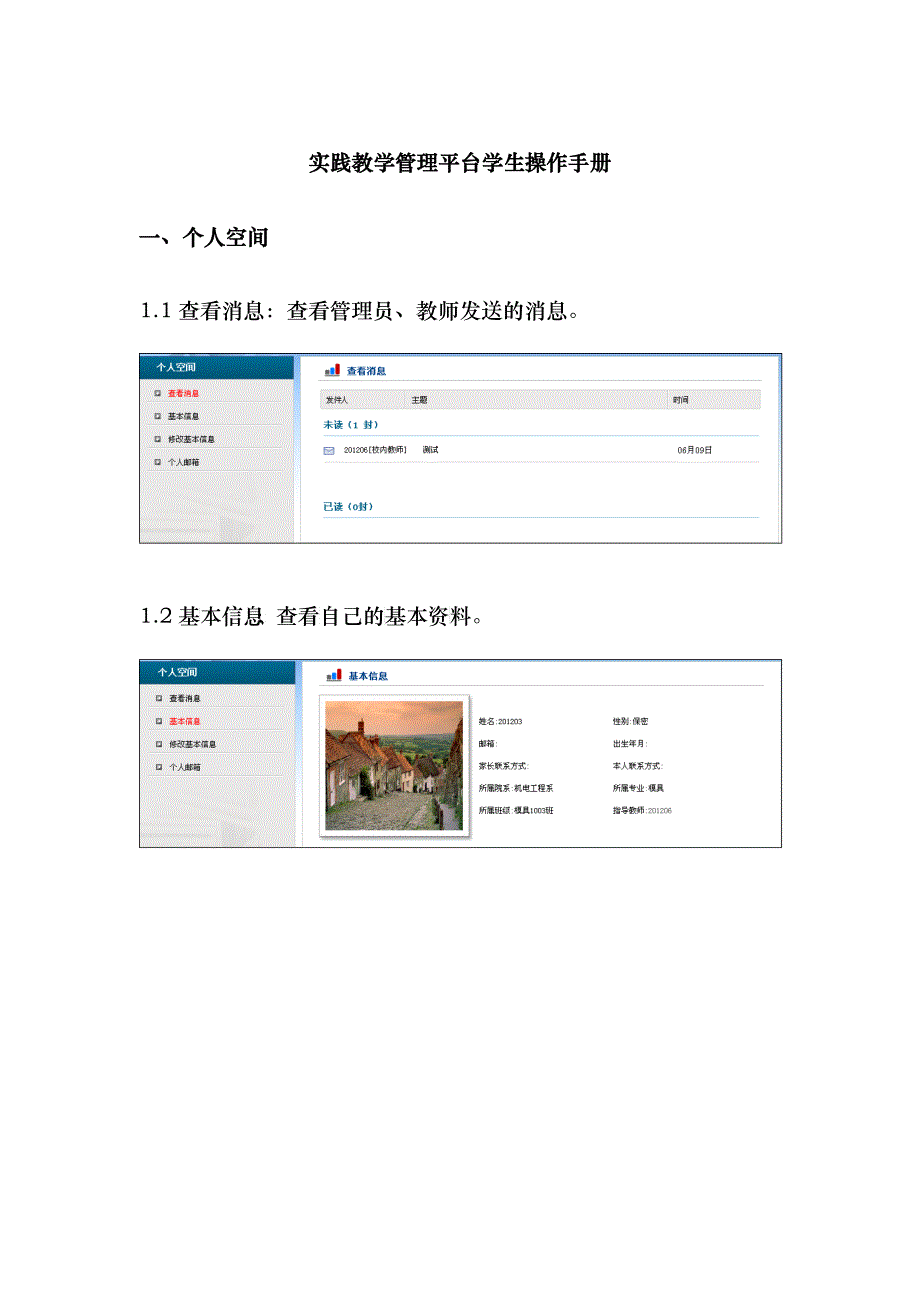
Task: Open 修改基本信息 in the section 1.1 sidebar
Action: pyautogui.click(x=191, y=439)
